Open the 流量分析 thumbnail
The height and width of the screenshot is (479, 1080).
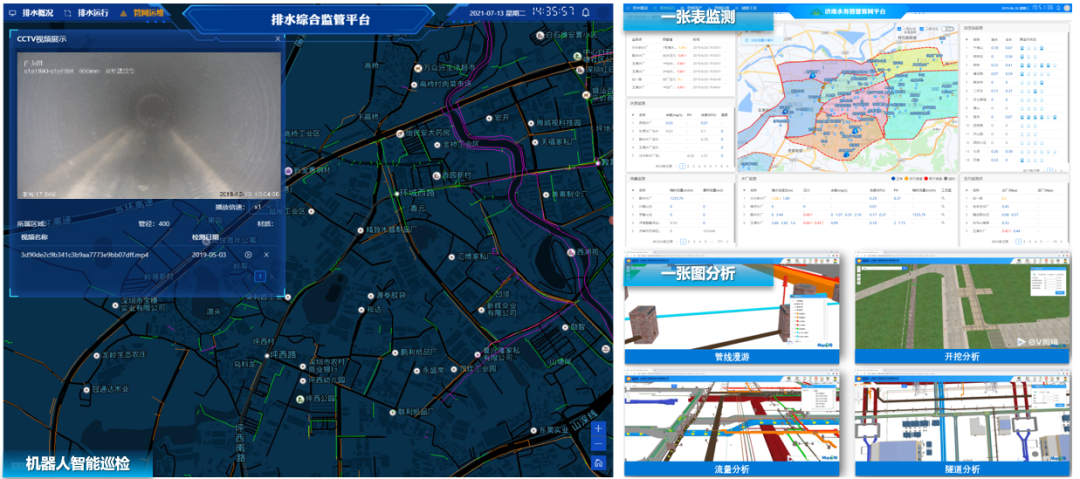731,424
